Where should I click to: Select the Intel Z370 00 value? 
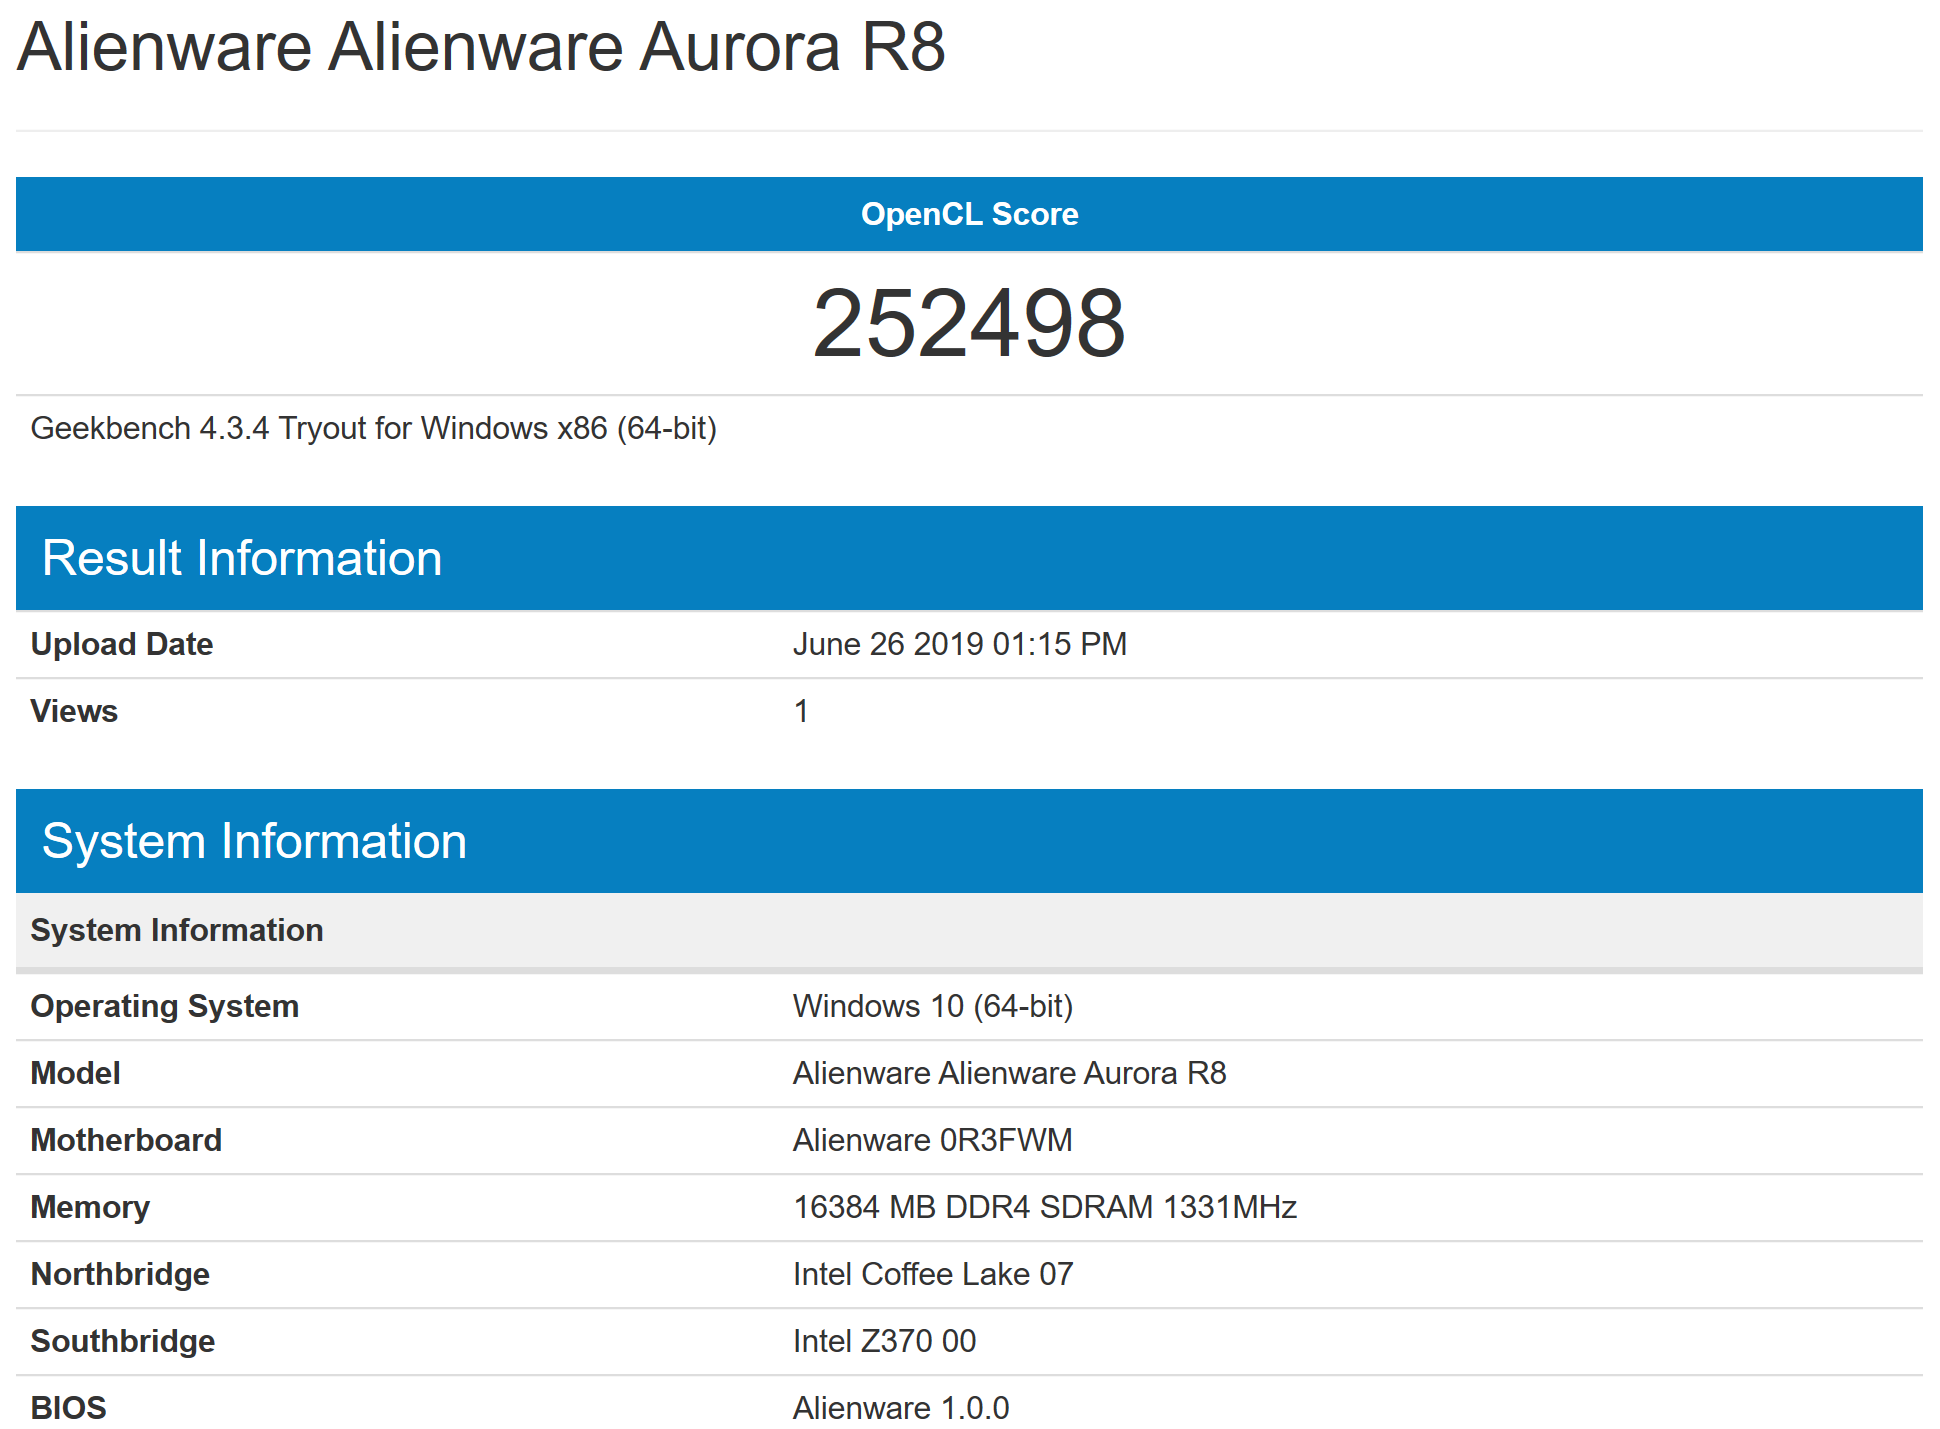pos(885,1341)
